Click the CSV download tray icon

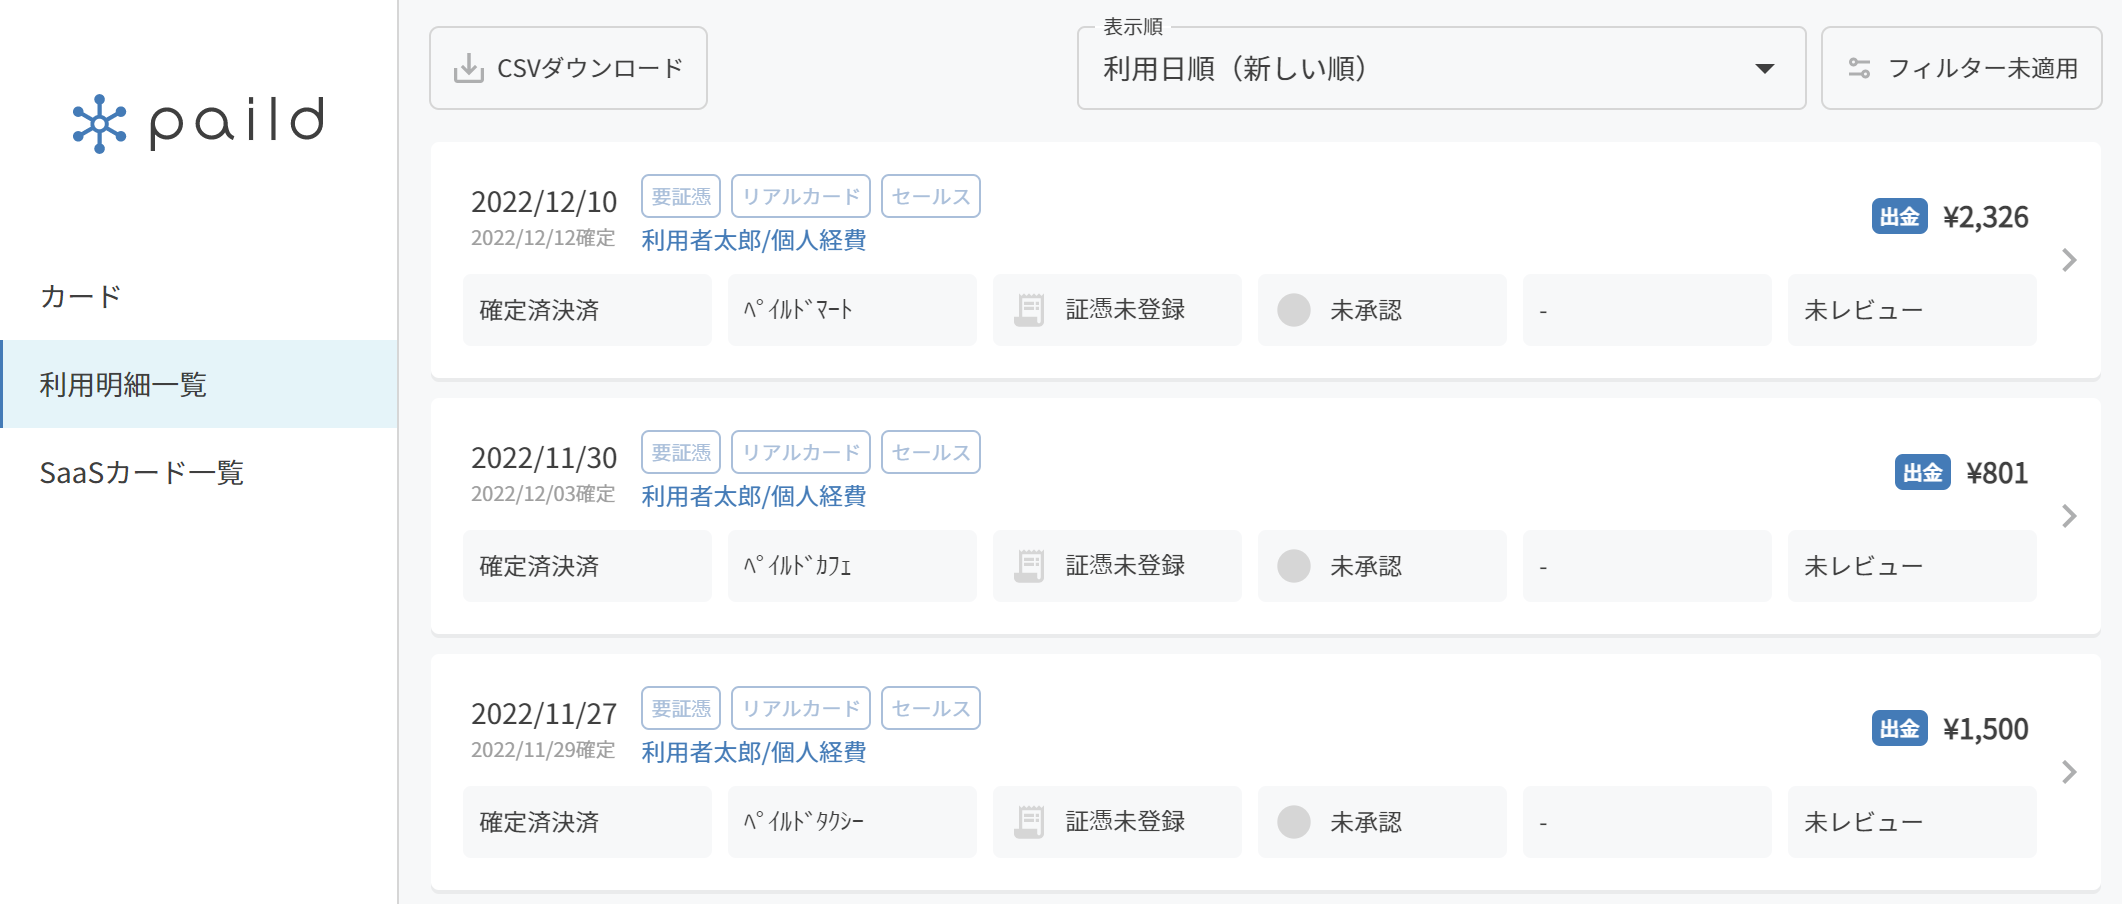468,68
